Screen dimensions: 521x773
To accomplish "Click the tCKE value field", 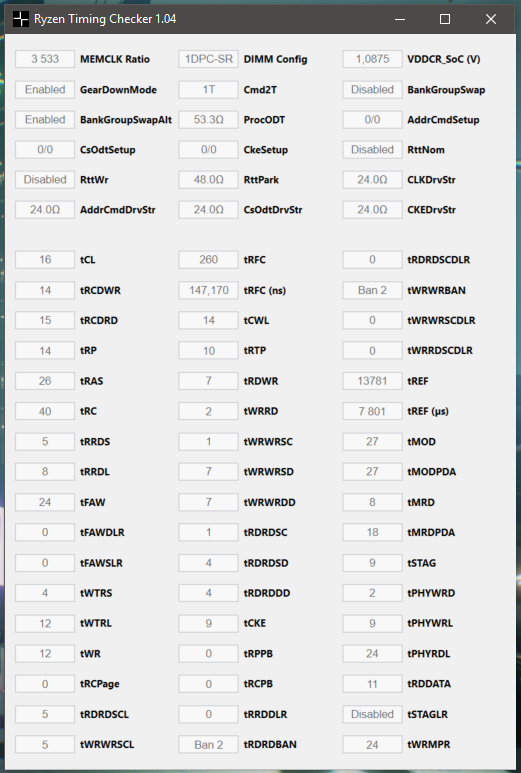I will pyautogui.click(x=208, y=624).
